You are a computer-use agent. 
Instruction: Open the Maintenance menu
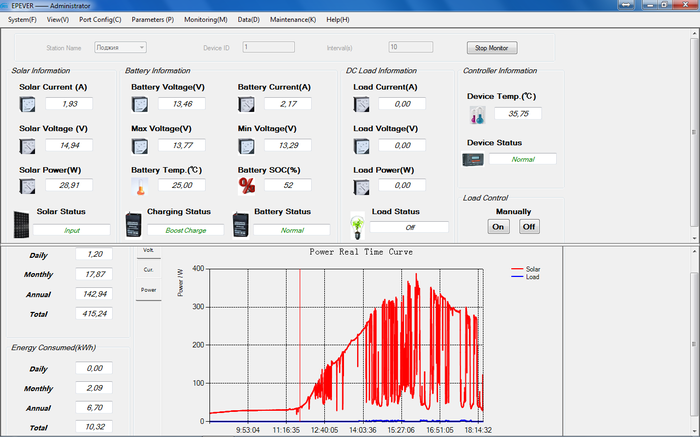coord(292,19)
